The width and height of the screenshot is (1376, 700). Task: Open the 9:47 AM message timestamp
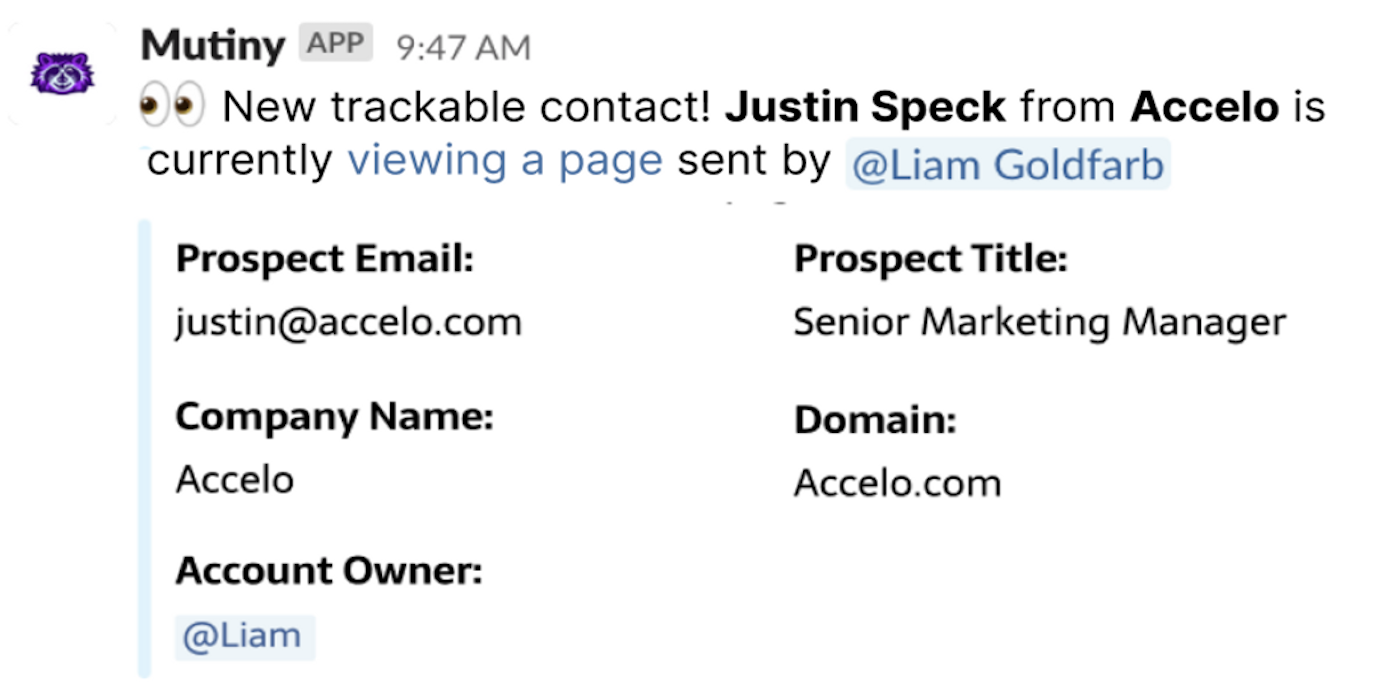coord(463,47)
